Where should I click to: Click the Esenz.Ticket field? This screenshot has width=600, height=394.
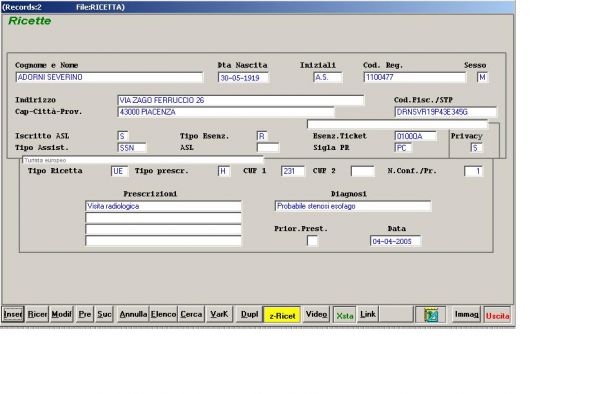pos(415,136)
